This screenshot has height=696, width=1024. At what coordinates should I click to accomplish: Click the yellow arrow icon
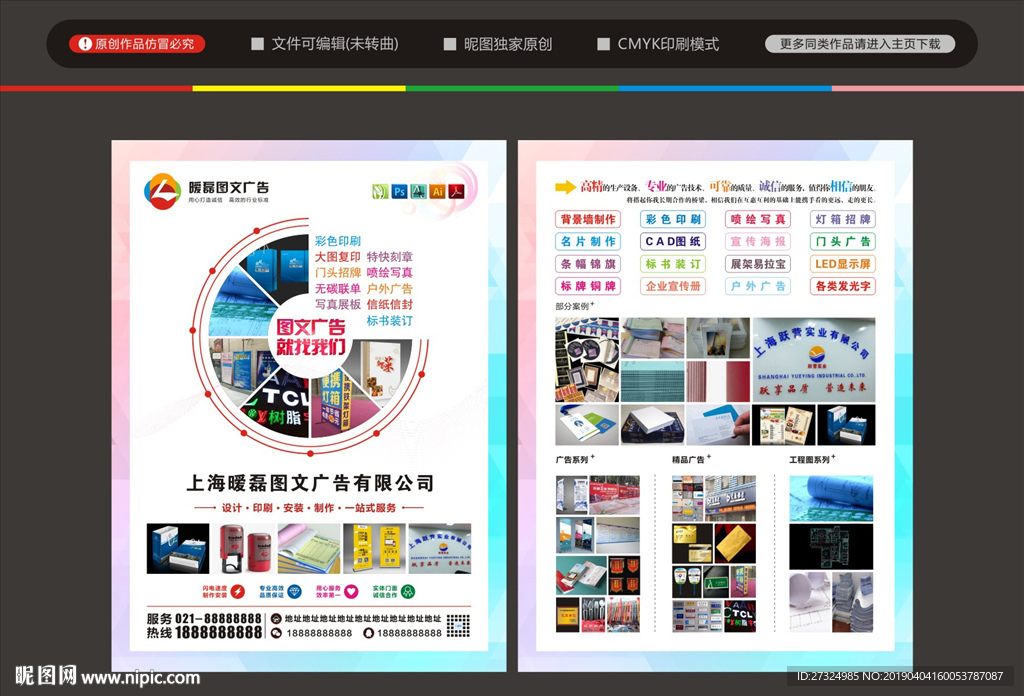[x=565, y=187]
